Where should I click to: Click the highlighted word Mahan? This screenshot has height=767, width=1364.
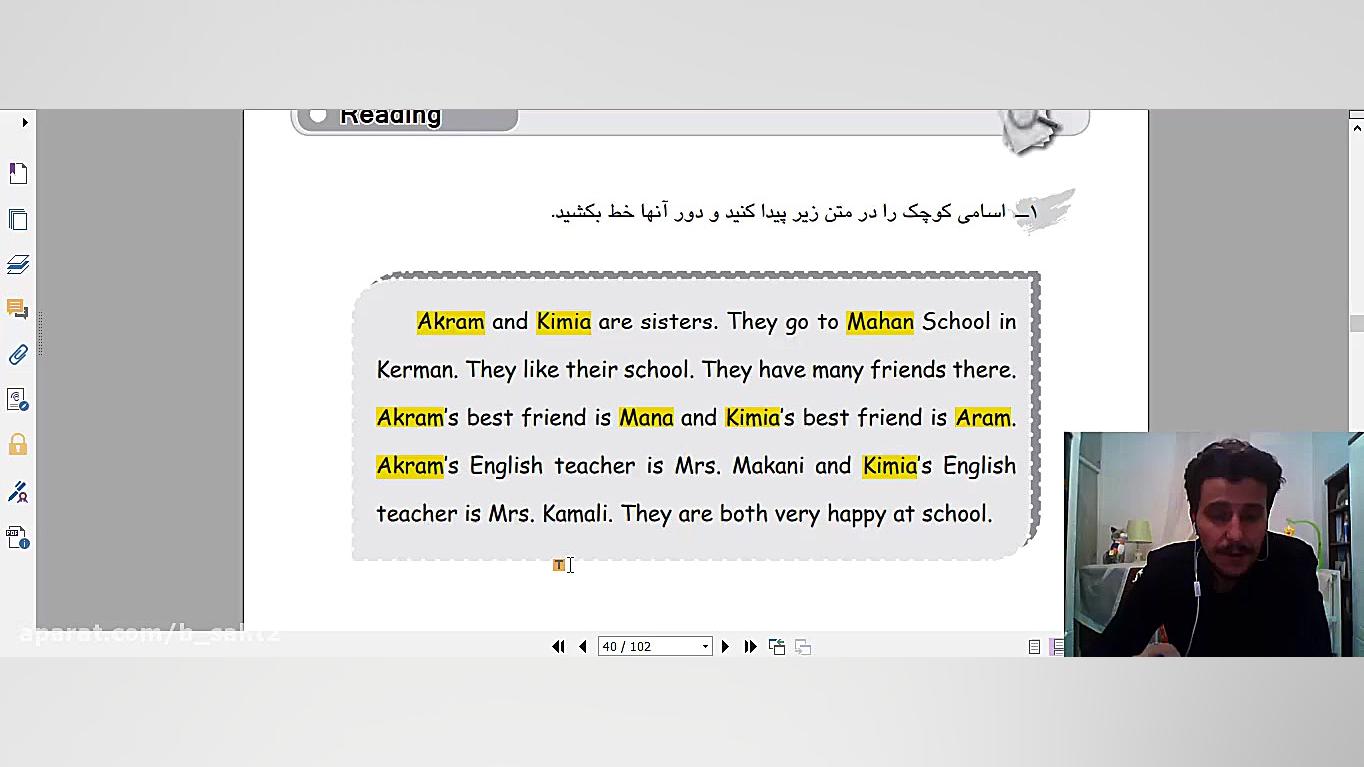880,321
